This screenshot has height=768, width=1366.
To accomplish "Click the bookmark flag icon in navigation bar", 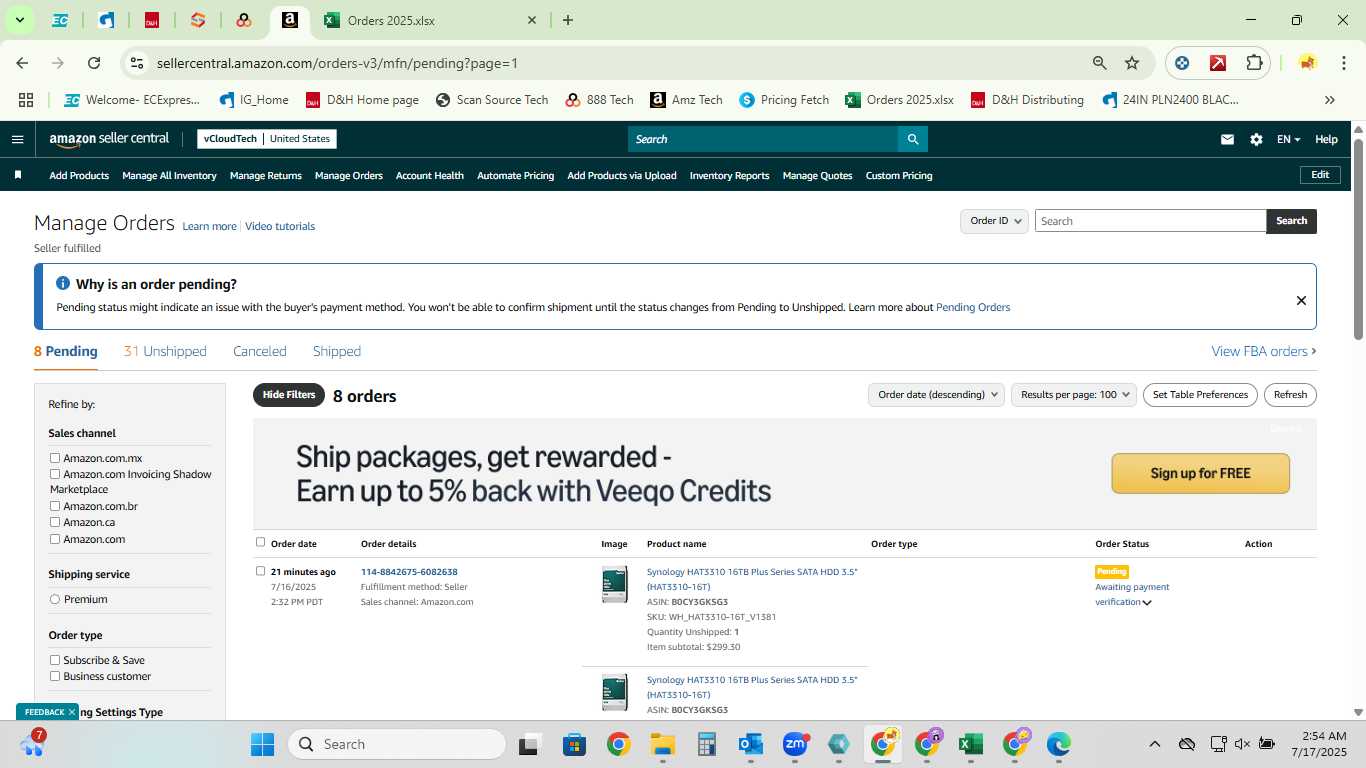I will 18,175.
